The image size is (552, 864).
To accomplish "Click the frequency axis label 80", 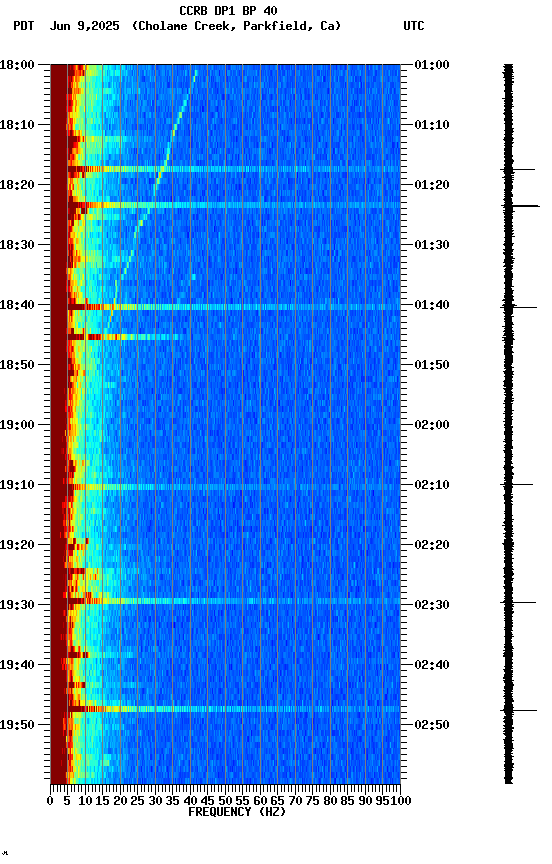I will pyautogui.click(x=331, y=801).
